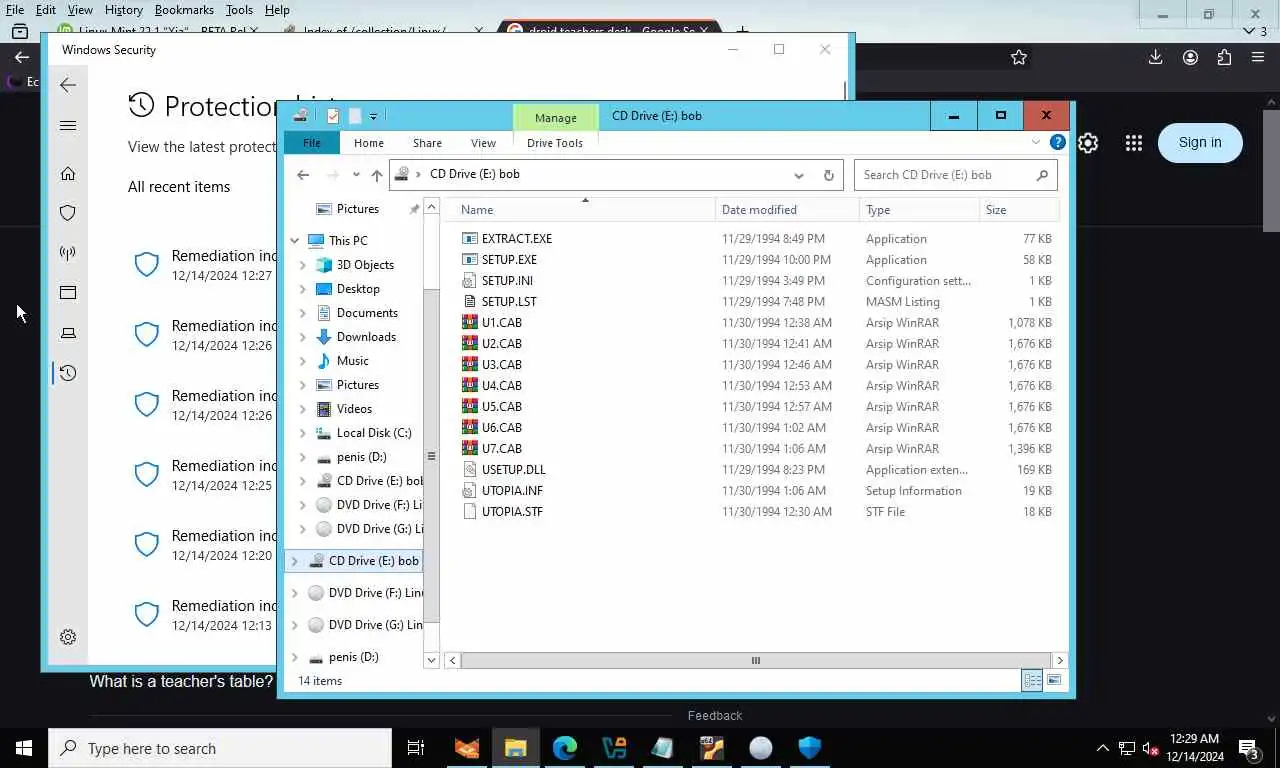Click the New Folder quick access toolbar icon

[x=354, y=116]
